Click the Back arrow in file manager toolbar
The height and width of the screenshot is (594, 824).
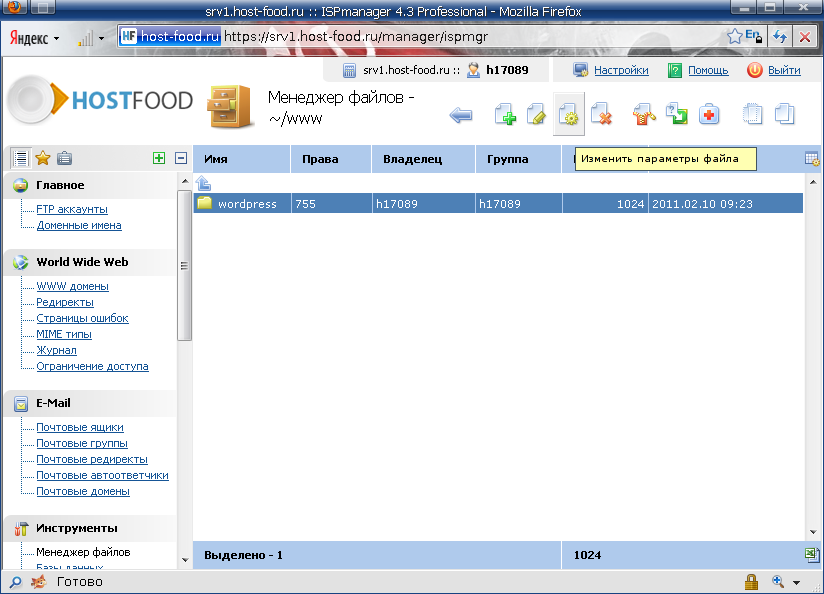461,116
